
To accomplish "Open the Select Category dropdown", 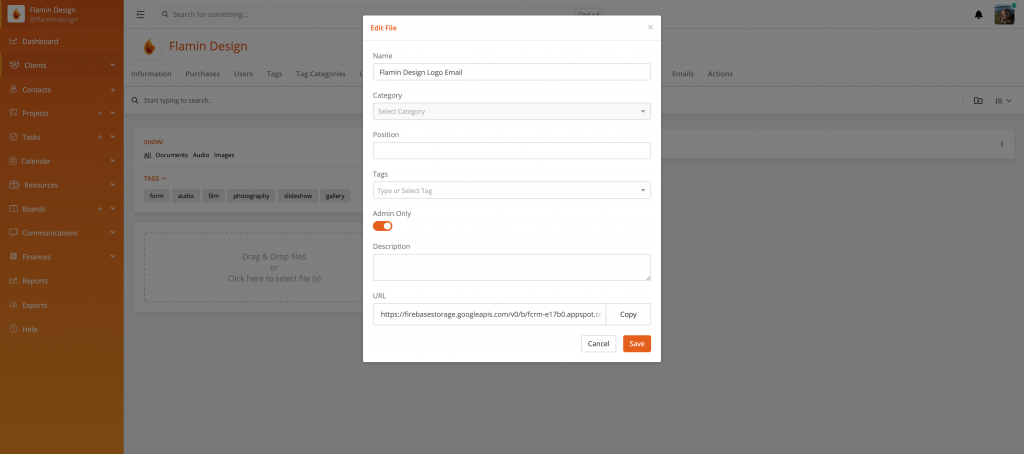I will click(511, 111).
